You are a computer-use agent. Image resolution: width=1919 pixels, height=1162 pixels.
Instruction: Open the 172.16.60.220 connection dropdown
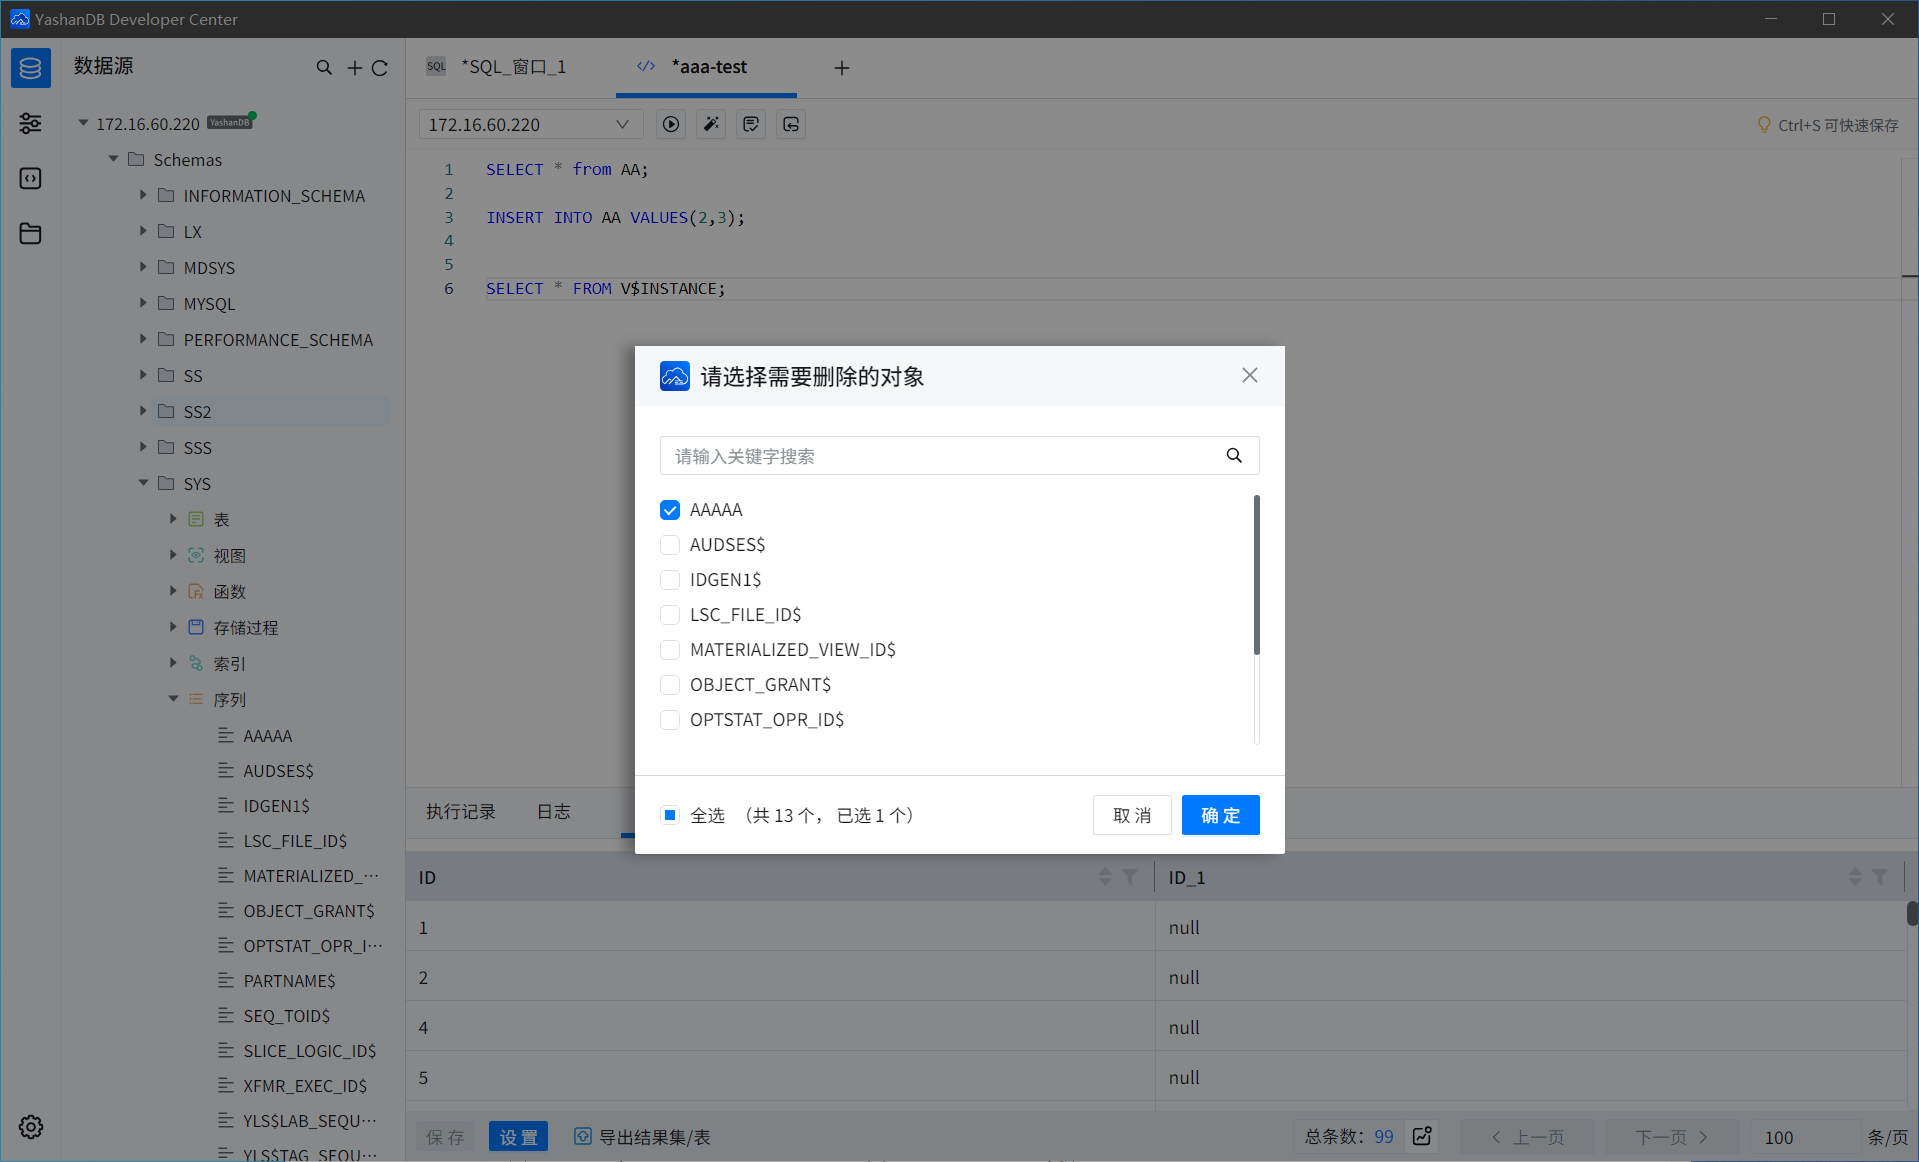click(622, 124)
